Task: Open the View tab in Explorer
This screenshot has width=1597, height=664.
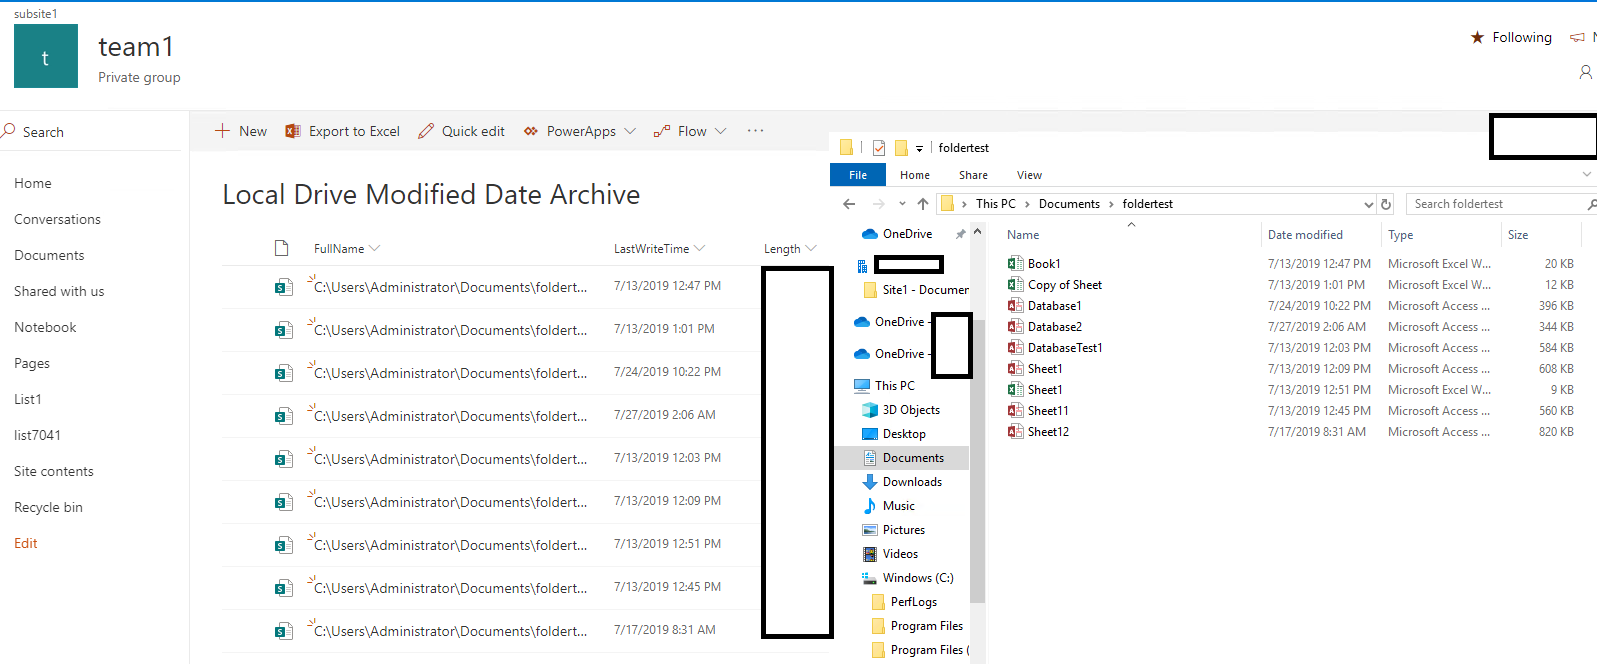Action: (x=1029, y=175)
